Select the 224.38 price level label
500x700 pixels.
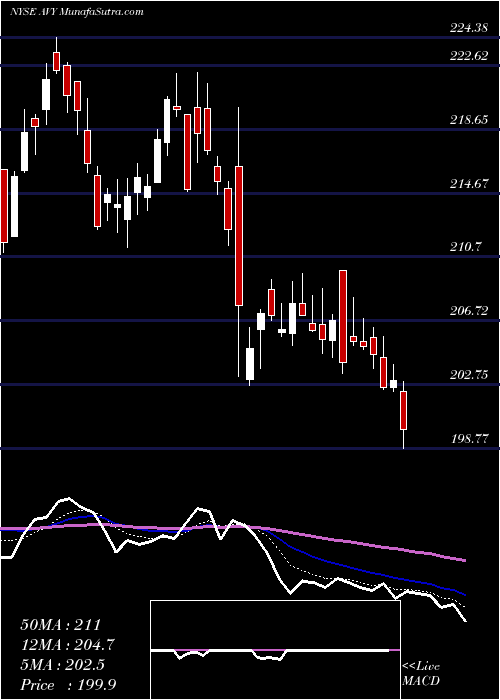(469, 28)
